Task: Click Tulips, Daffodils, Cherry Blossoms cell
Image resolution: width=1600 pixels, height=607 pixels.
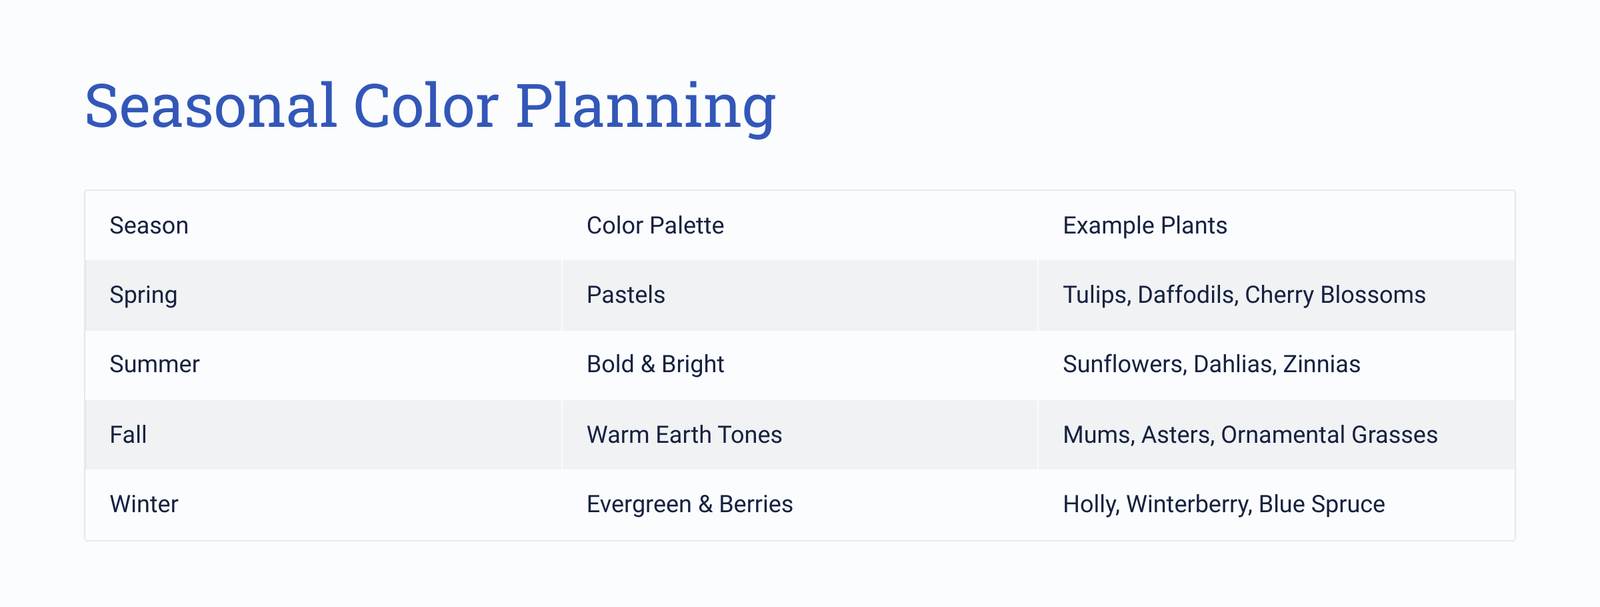Action: click(1276, 295)
